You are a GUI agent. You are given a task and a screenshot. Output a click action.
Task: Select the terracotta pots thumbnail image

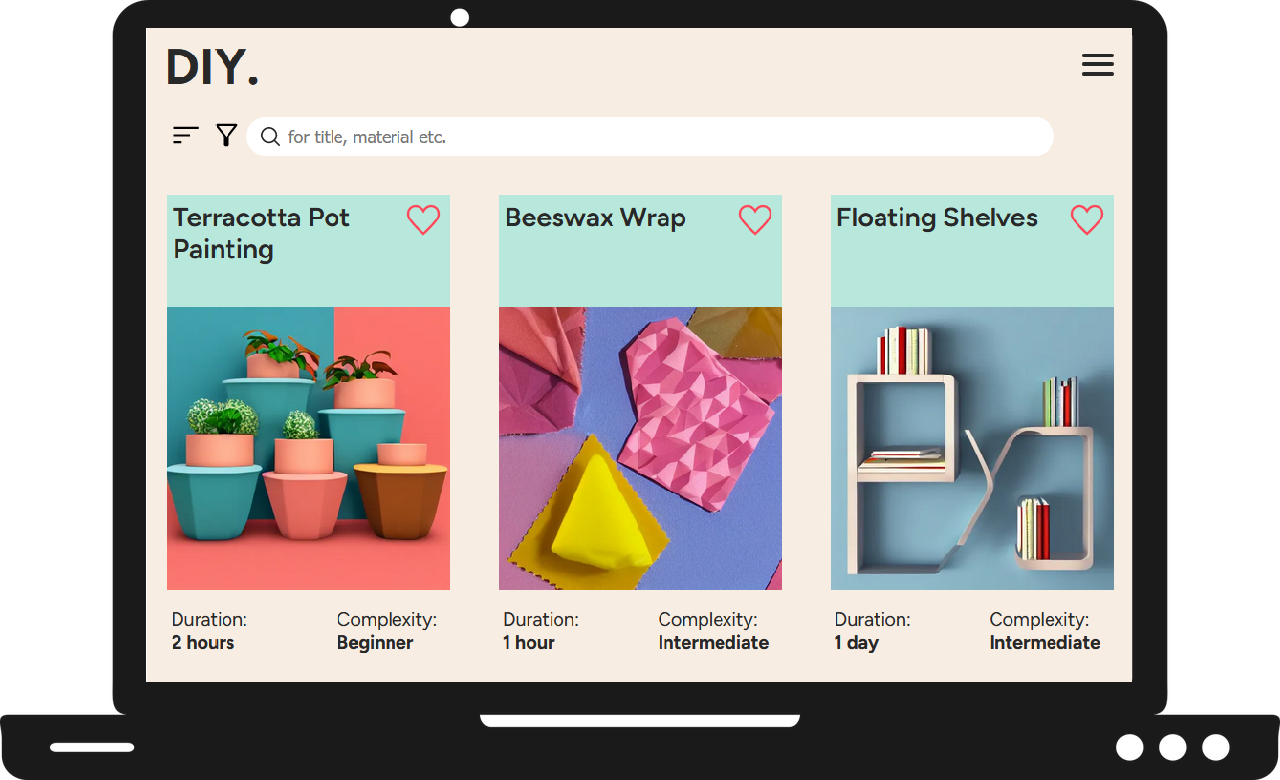coord(308,448)
